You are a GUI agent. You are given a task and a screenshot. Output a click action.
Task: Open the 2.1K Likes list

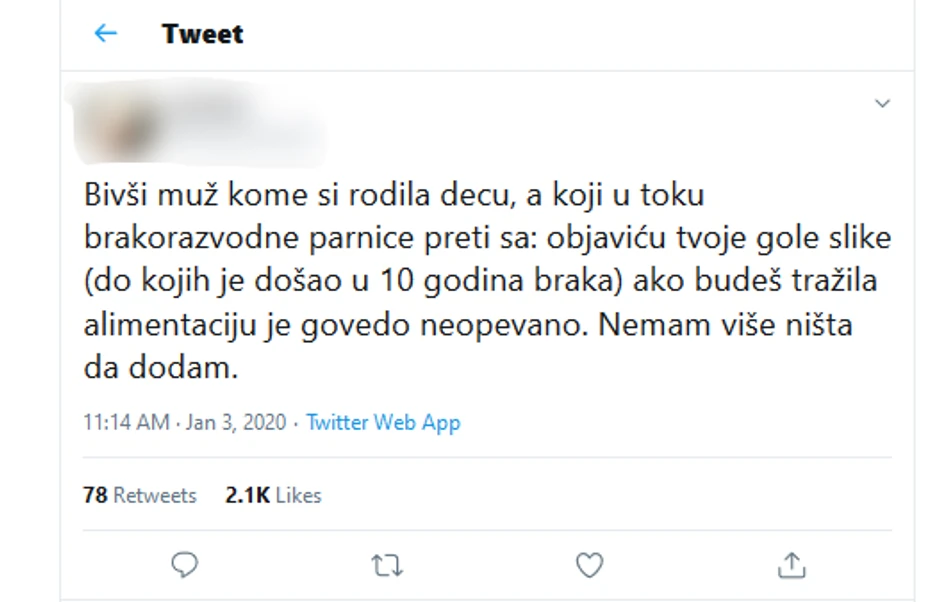(x=271, y=494)
